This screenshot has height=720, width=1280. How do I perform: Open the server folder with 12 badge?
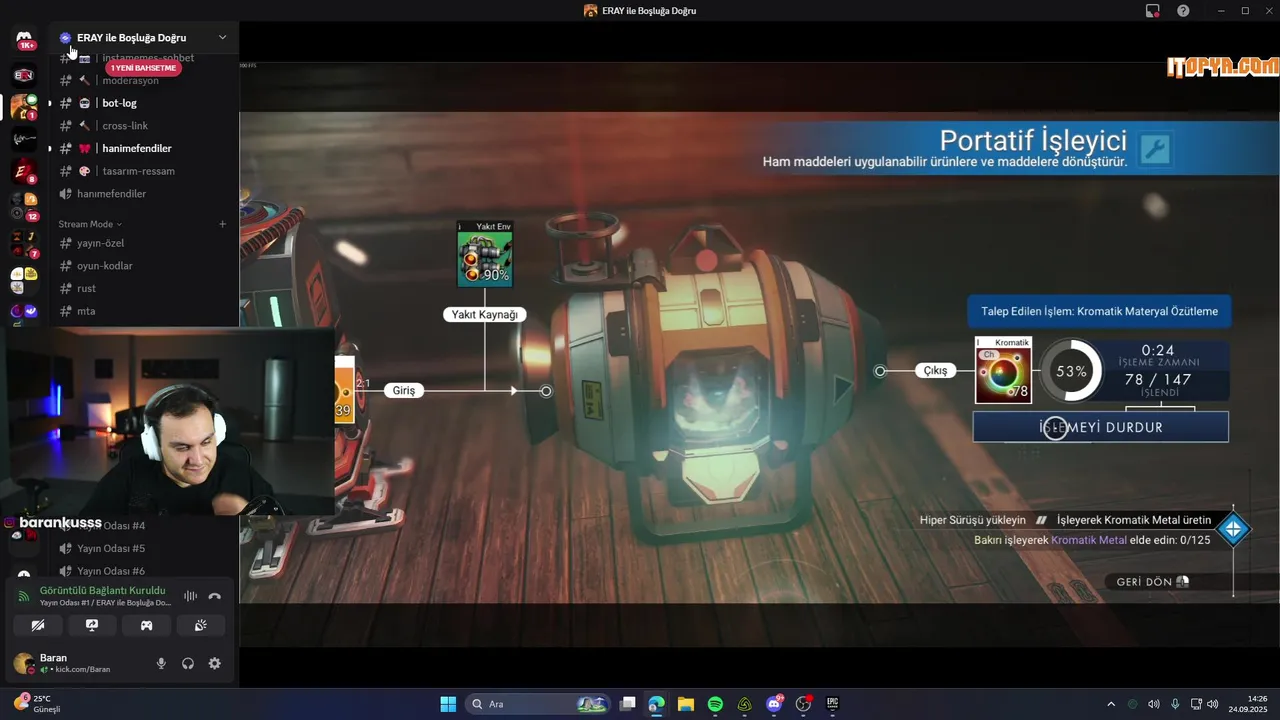24,206
